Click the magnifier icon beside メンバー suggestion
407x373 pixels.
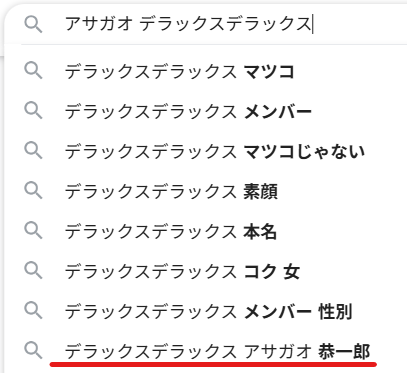(x=33, y=111)
